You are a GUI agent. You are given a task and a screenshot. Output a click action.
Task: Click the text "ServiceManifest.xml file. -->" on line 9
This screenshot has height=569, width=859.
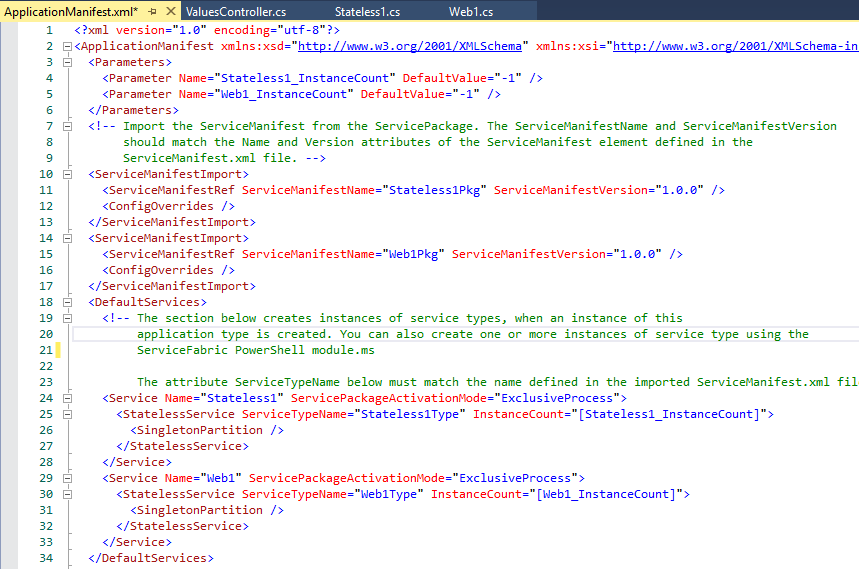tap(224, 158)
